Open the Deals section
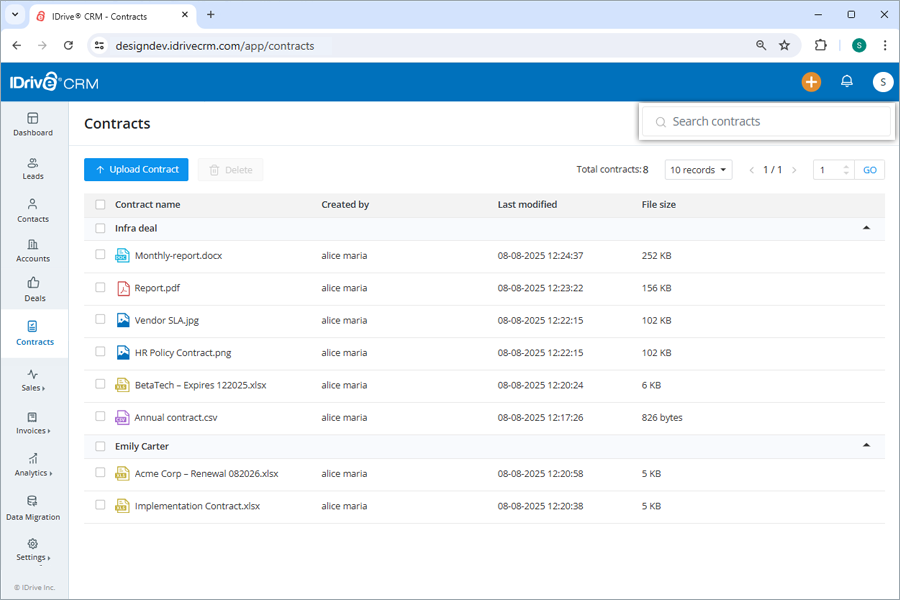The height and width of the screenshot is (600, 900). tap(33, 290)
